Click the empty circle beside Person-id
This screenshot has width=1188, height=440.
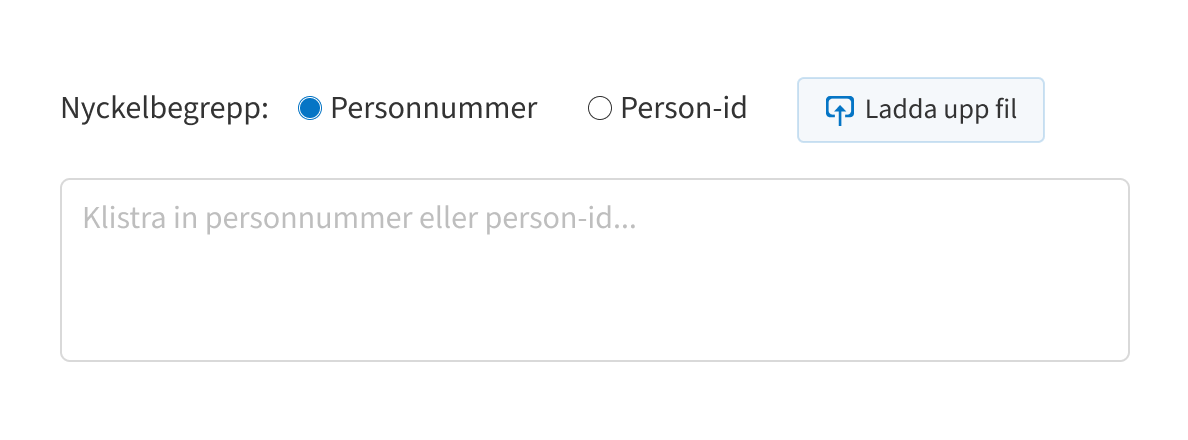tap(599, 108)
